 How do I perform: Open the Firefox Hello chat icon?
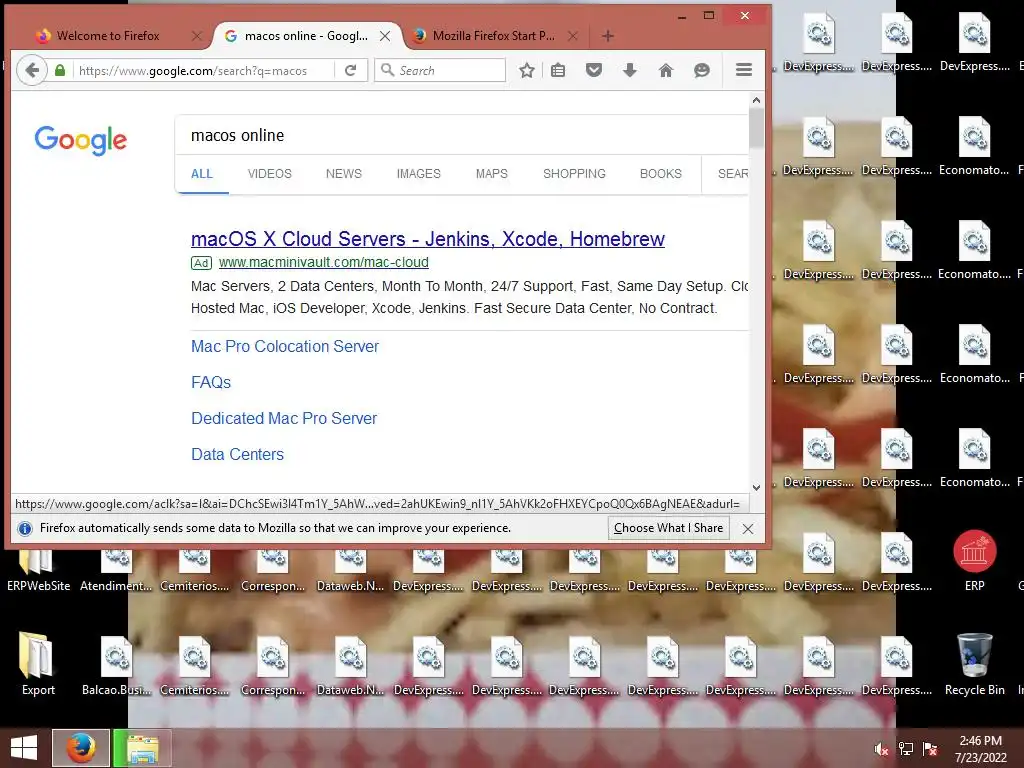click(702, 71)
